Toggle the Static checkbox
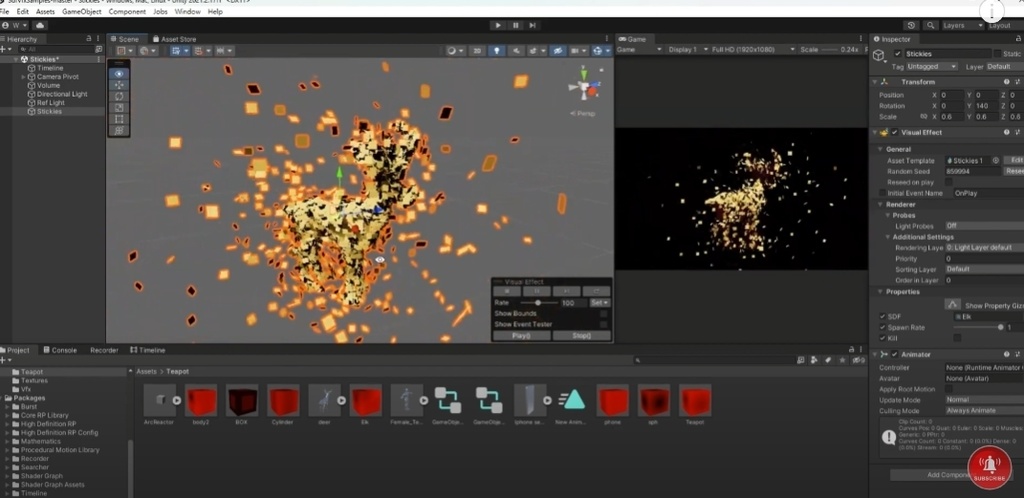The height and width of the screenshot is (498, 1024). (x=997, y=54)
